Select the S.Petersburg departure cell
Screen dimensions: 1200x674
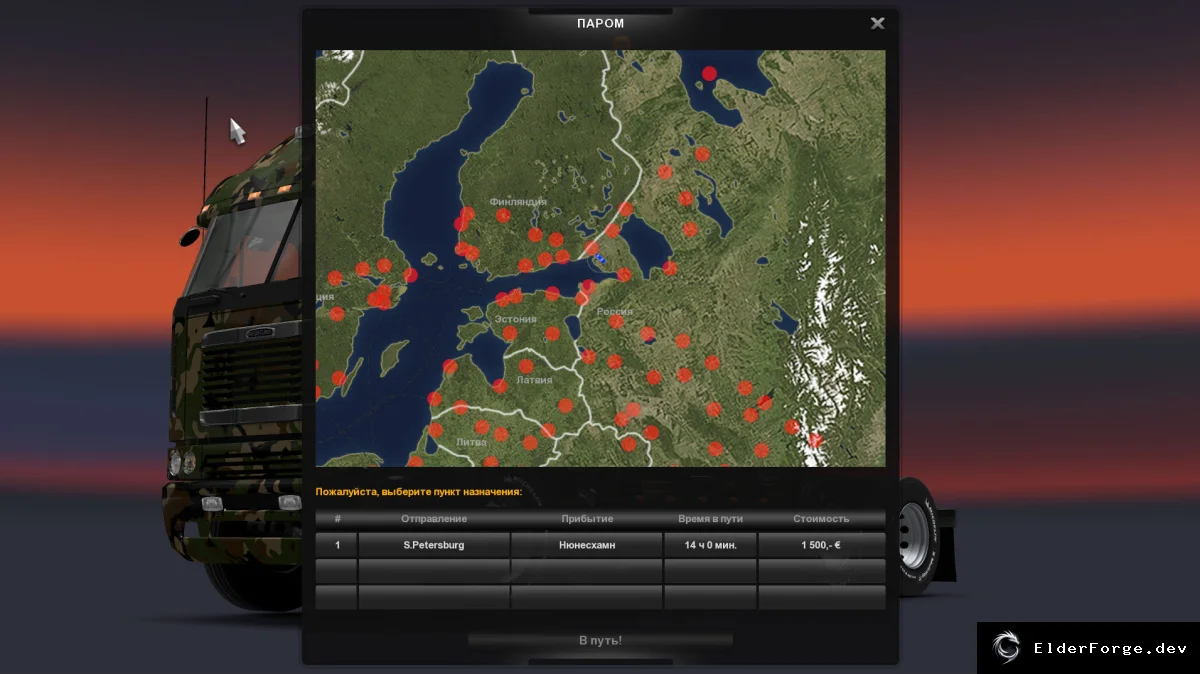(434, 545)
